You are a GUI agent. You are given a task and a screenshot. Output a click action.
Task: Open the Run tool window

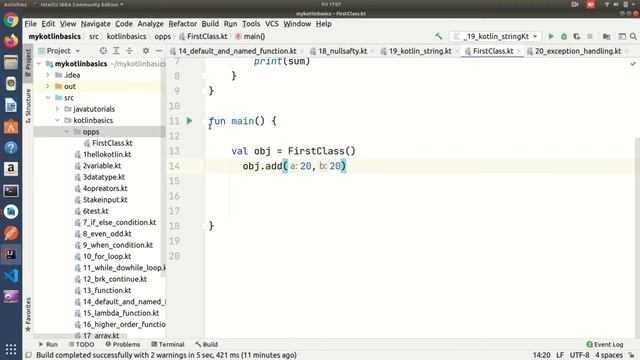coord(48,344)
